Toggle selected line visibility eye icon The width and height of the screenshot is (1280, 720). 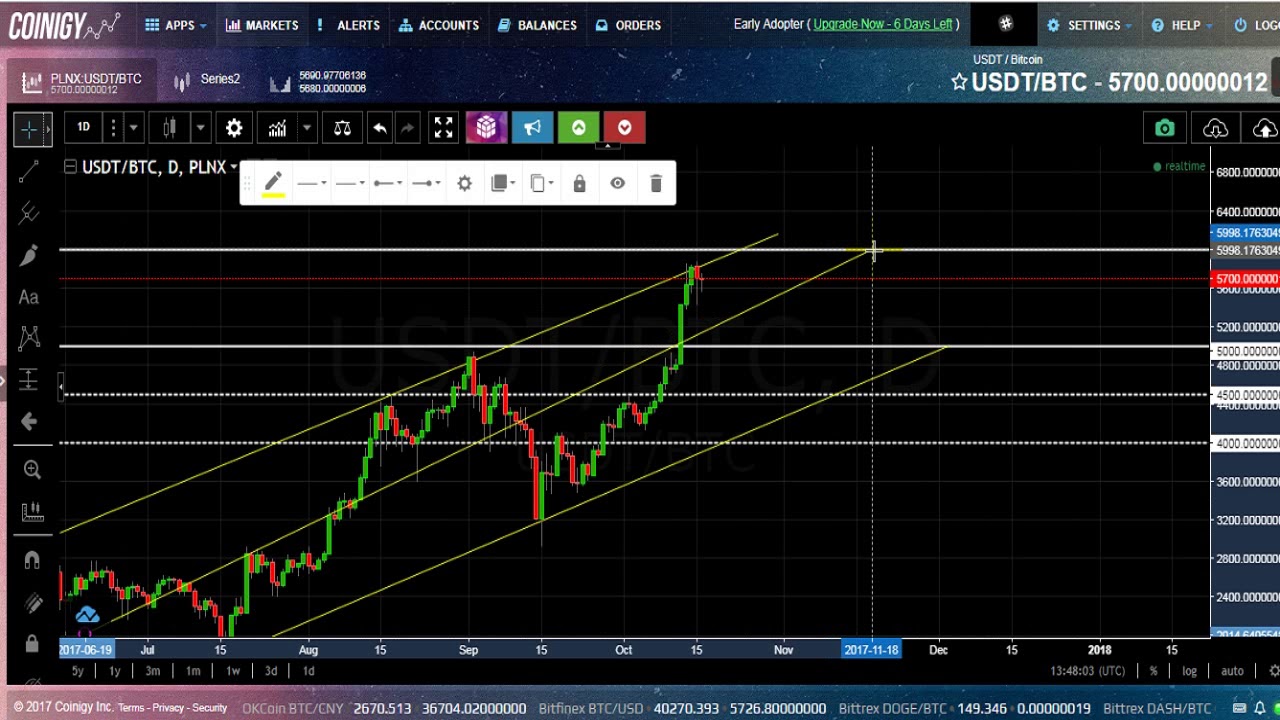click(x=617, y=183)
